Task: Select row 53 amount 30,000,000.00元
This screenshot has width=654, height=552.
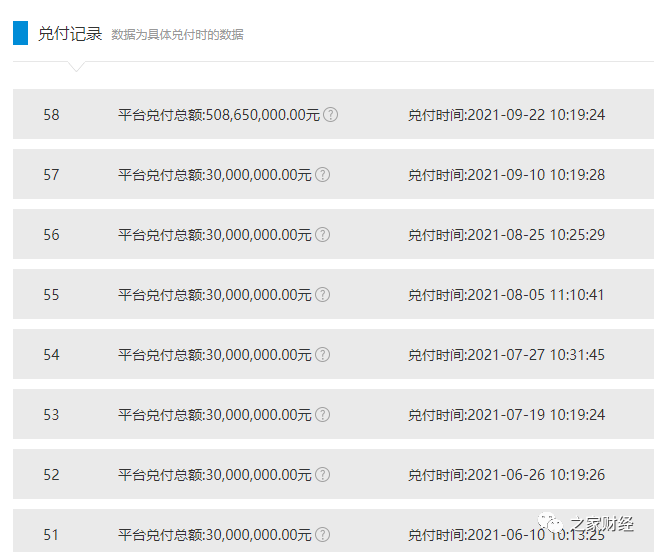Action: pyautogui.click(x=259, y=415)
